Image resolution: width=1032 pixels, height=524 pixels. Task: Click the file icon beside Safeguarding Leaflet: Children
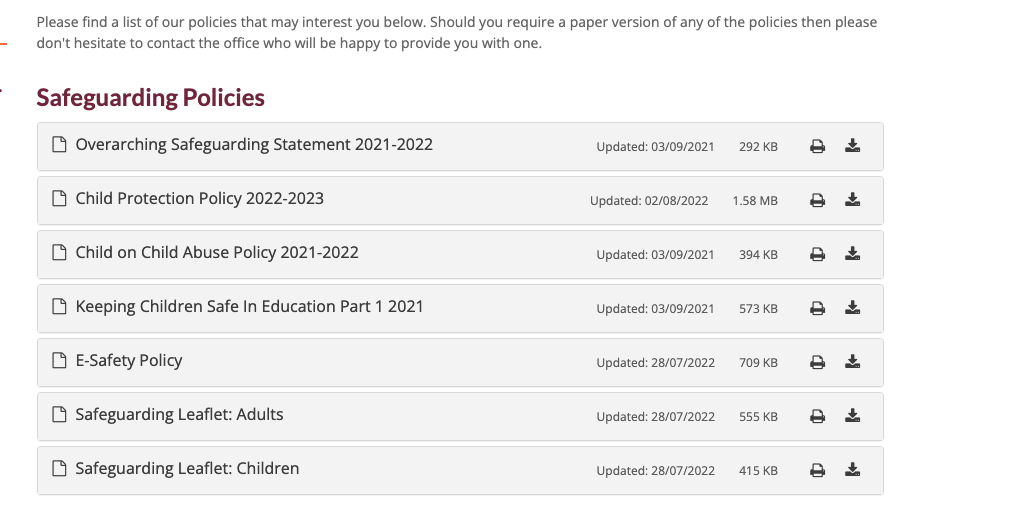(59, 468)
